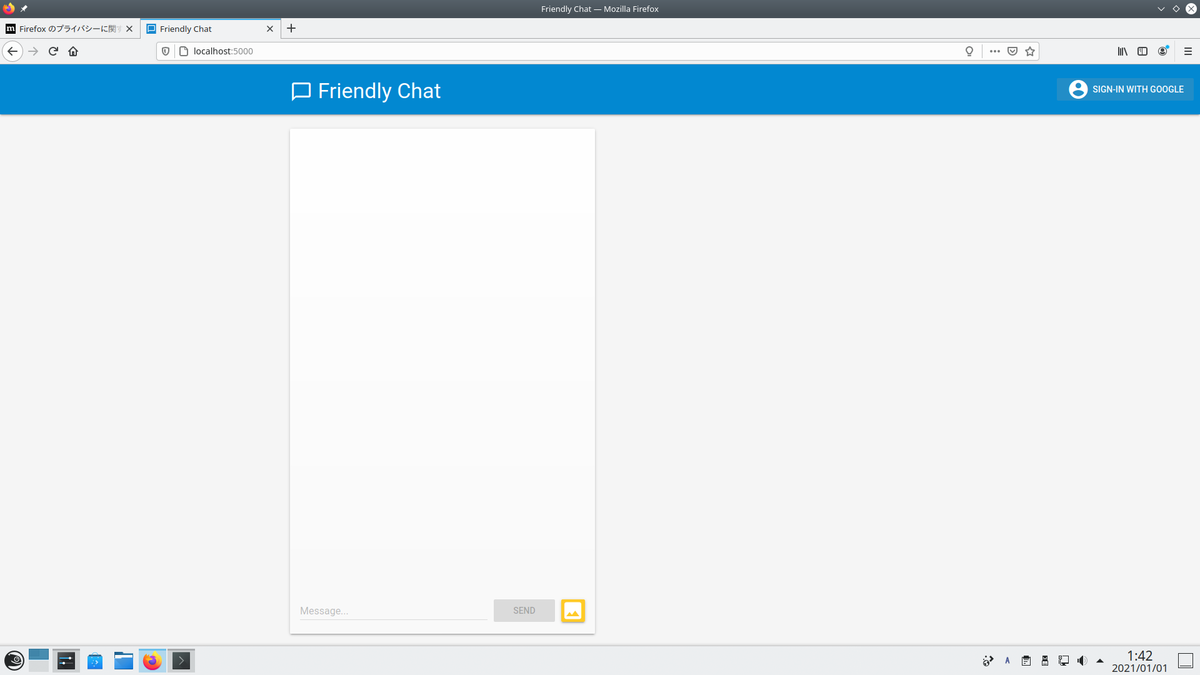Toggle the Firefox sidebar
Viewport: 1200px width, 675px height.
pyautogui.click(x=1142, y=51)
